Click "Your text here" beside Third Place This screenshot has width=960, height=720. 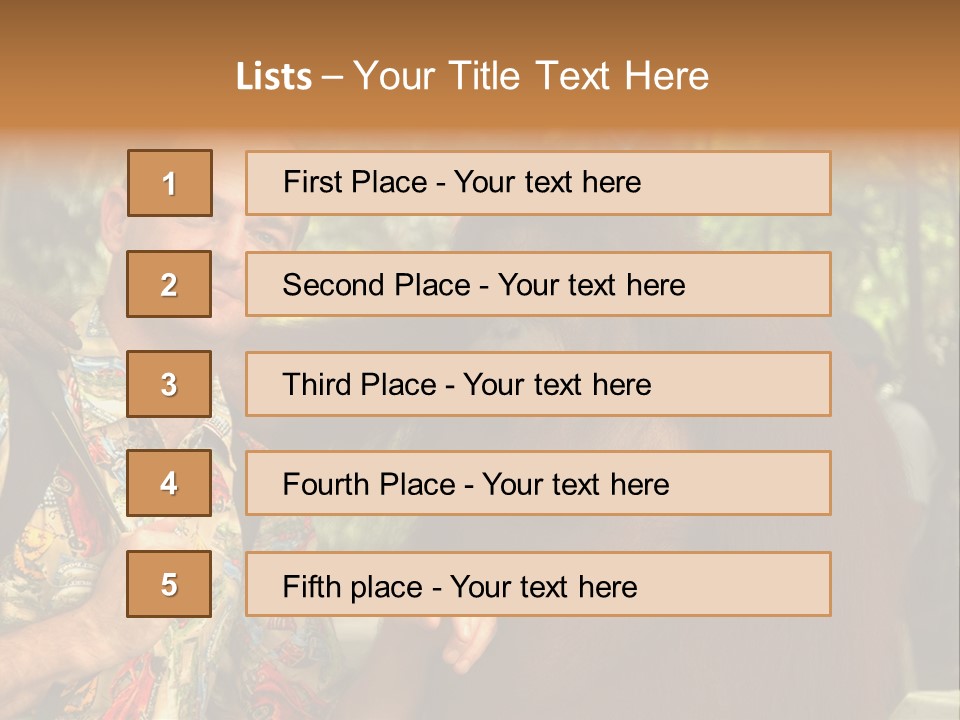coord(557,385)
